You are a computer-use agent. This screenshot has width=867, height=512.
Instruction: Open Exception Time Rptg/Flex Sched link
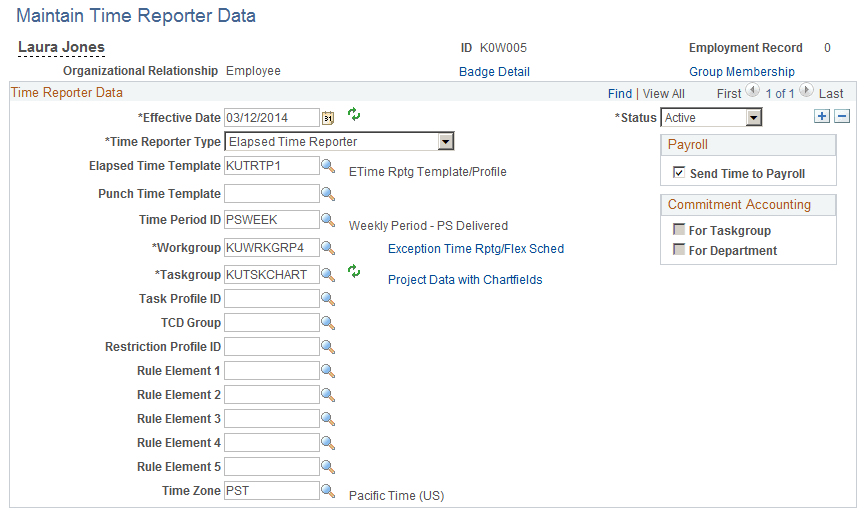[x=476, y=249]
